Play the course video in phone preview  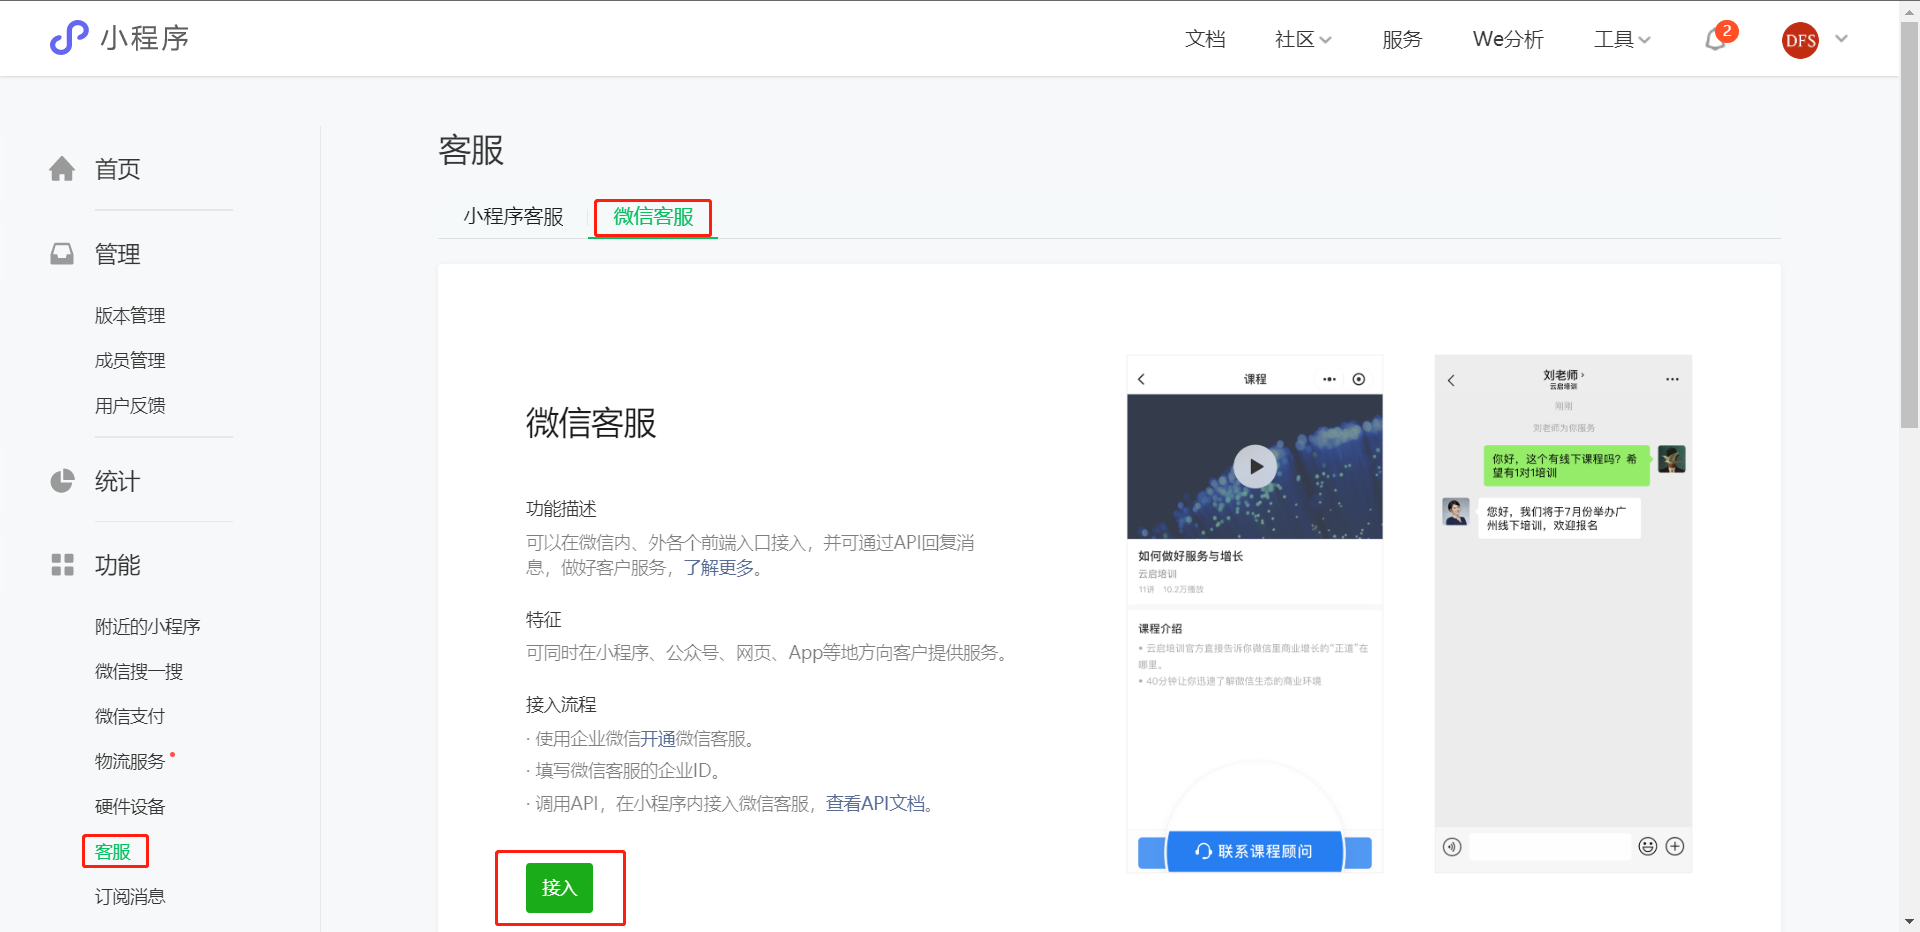(x=1255, y=466)
